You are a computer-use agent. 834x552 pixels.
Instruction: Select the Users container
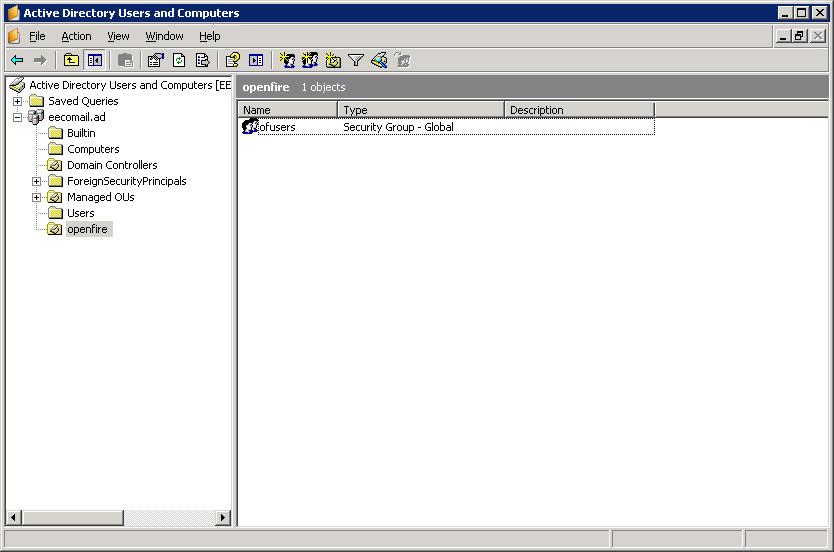80,213
